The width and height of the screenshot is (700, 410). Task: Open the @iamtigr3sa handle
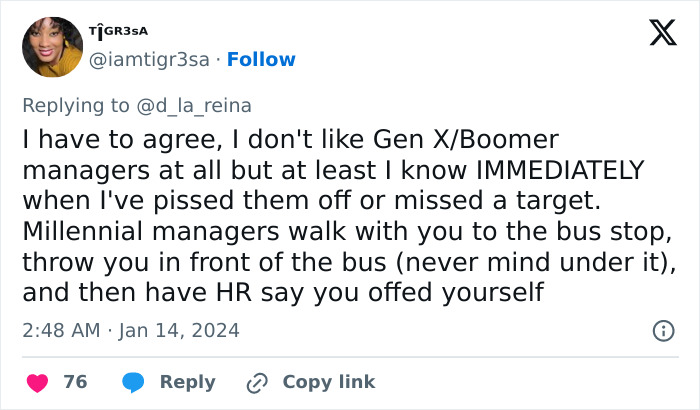click(x=151, y=59)
